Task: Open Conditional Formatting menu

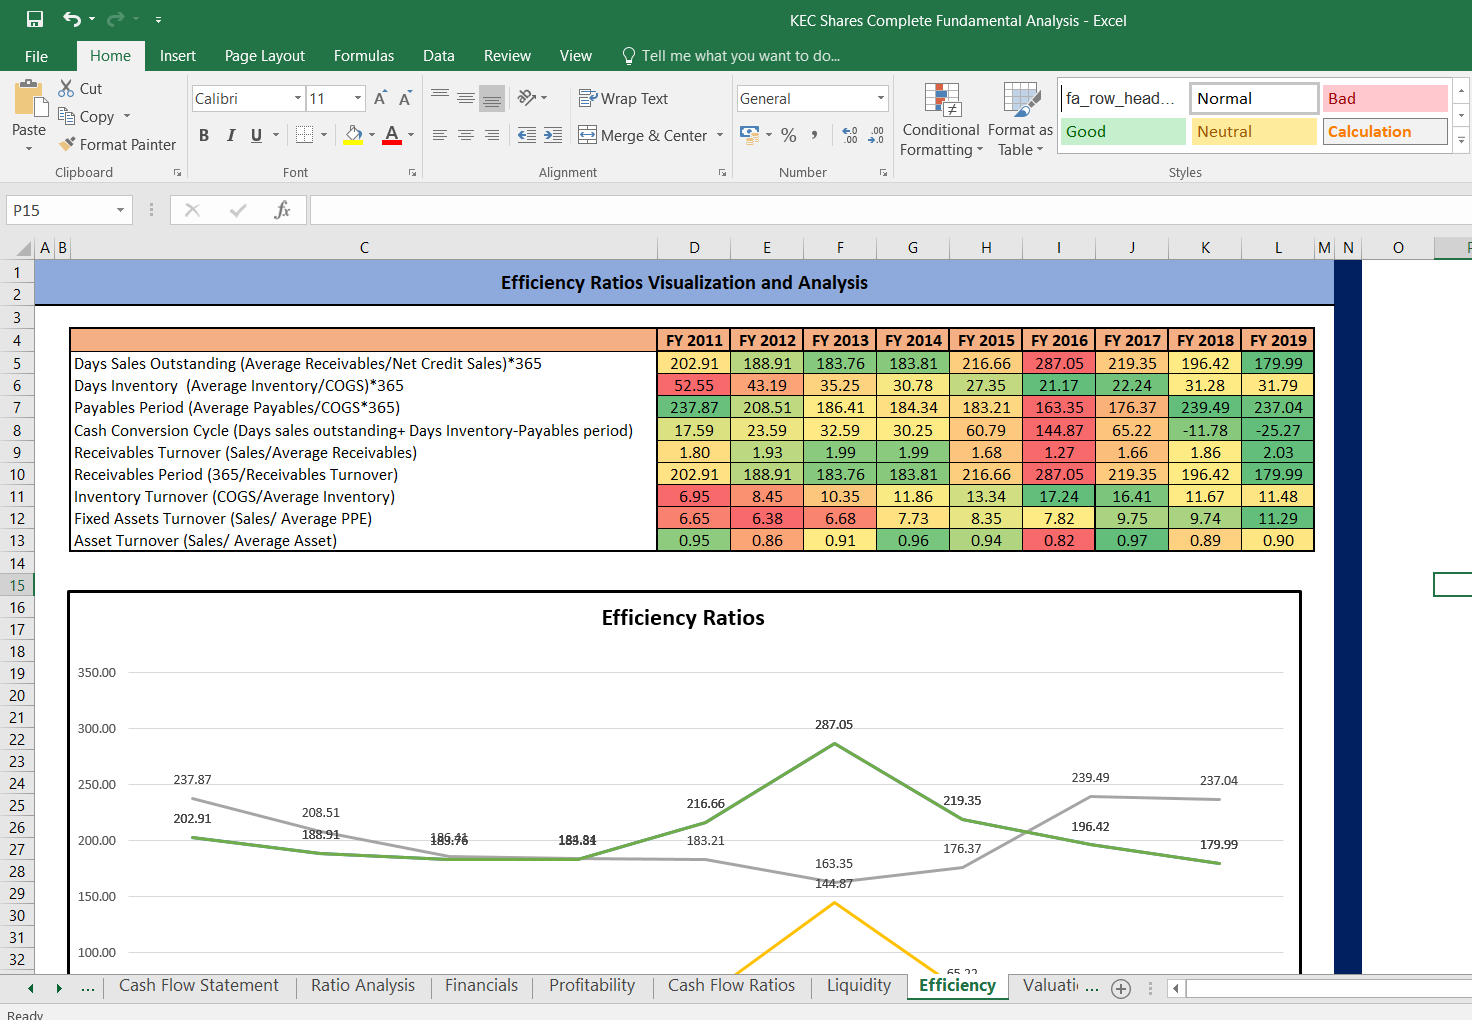Action: point(941,120)
